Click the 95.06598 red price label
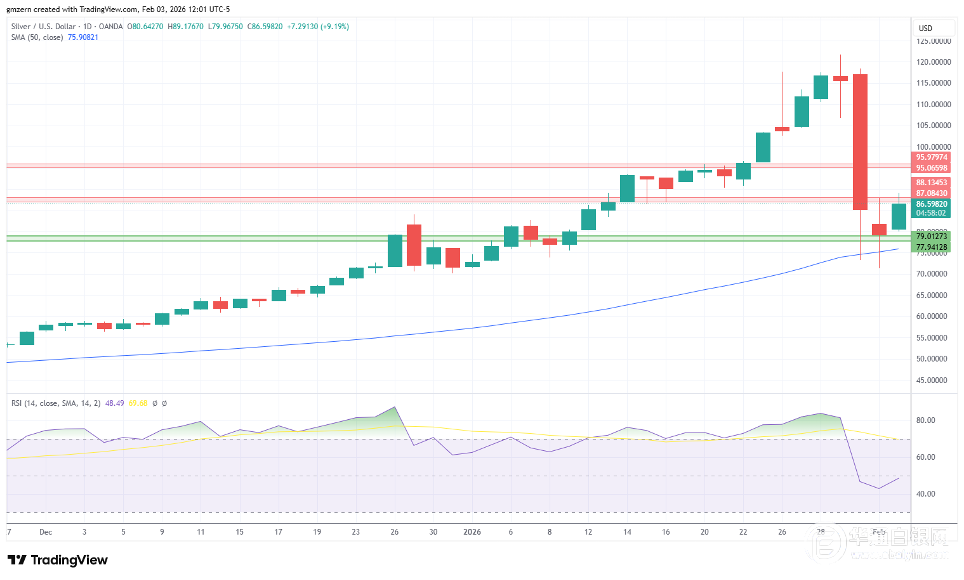 click(x=931, y=168)
